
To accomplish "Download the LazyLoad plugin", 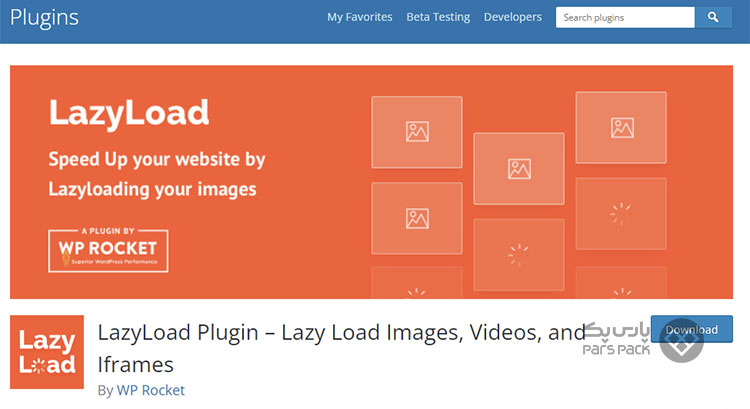I will tap(692, 329).
